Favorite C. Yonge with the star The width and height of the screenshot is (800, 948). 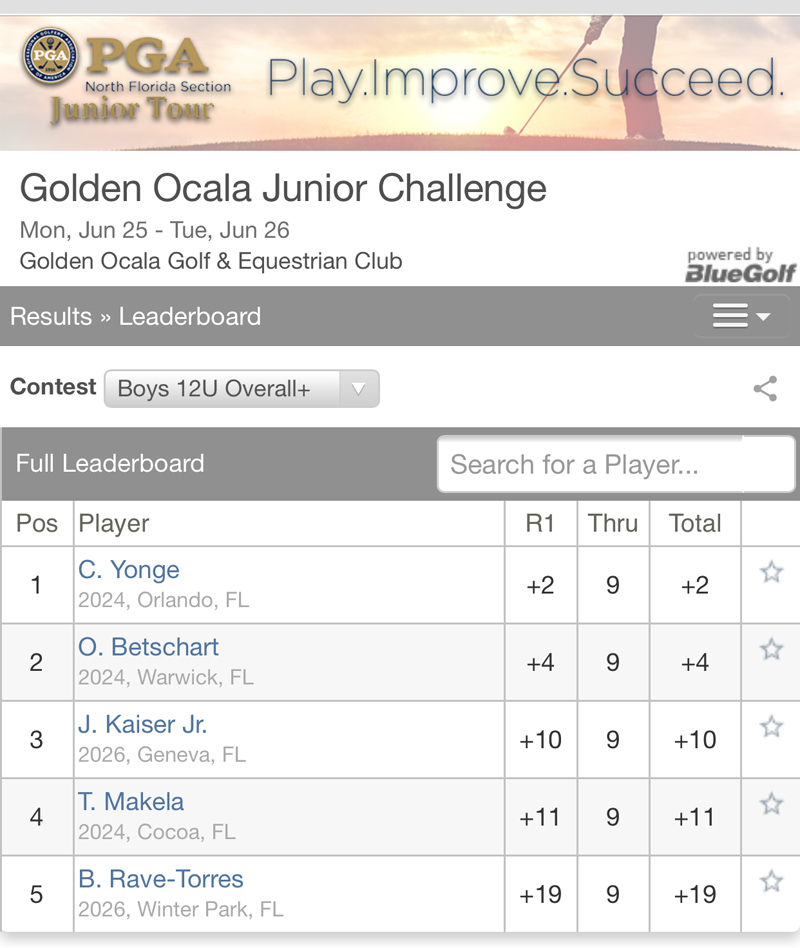(x=771, y=572)
